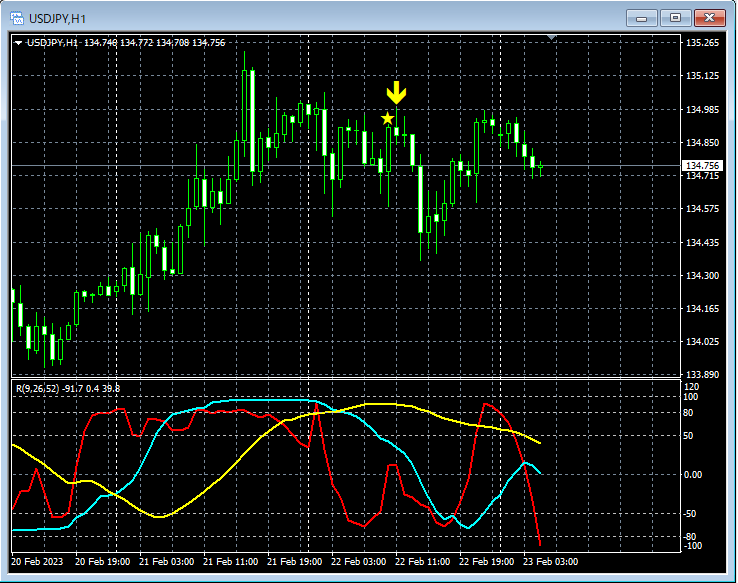Select the yellow star object on the chart
The image size is (738, 583).
coord(387,118)
